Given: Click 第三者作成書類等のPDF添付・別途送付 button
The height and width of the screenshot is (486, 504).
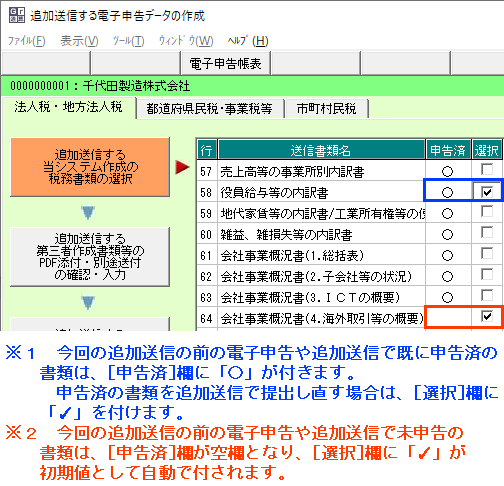Looking at the screenshot, I should click(90, 257).
